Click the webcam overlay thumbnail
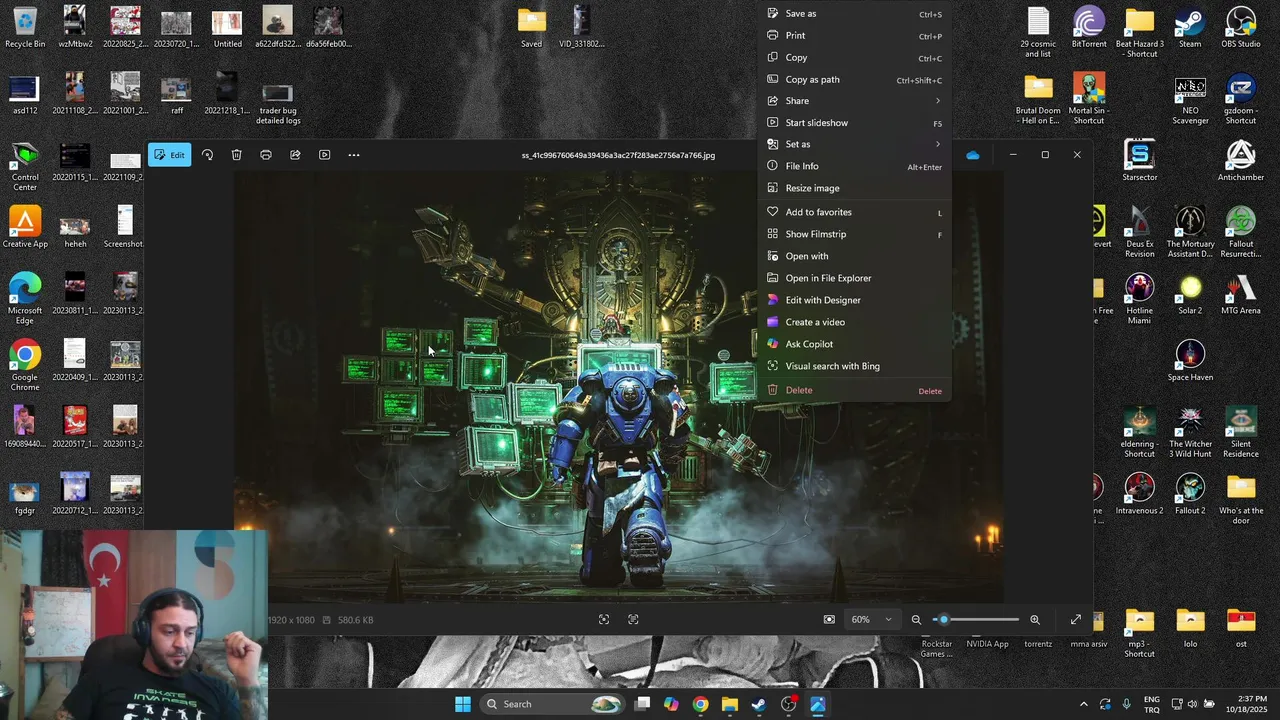The width and height of the screenshot is (1280, 720). (134, 625)
